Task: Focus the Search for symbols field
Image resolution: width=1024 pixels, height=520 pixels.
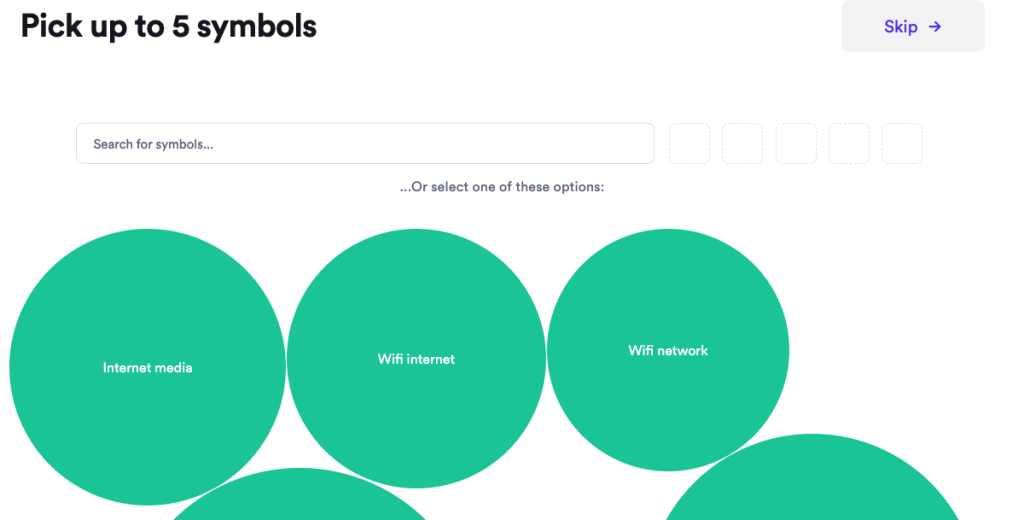Action: (365, 144)
